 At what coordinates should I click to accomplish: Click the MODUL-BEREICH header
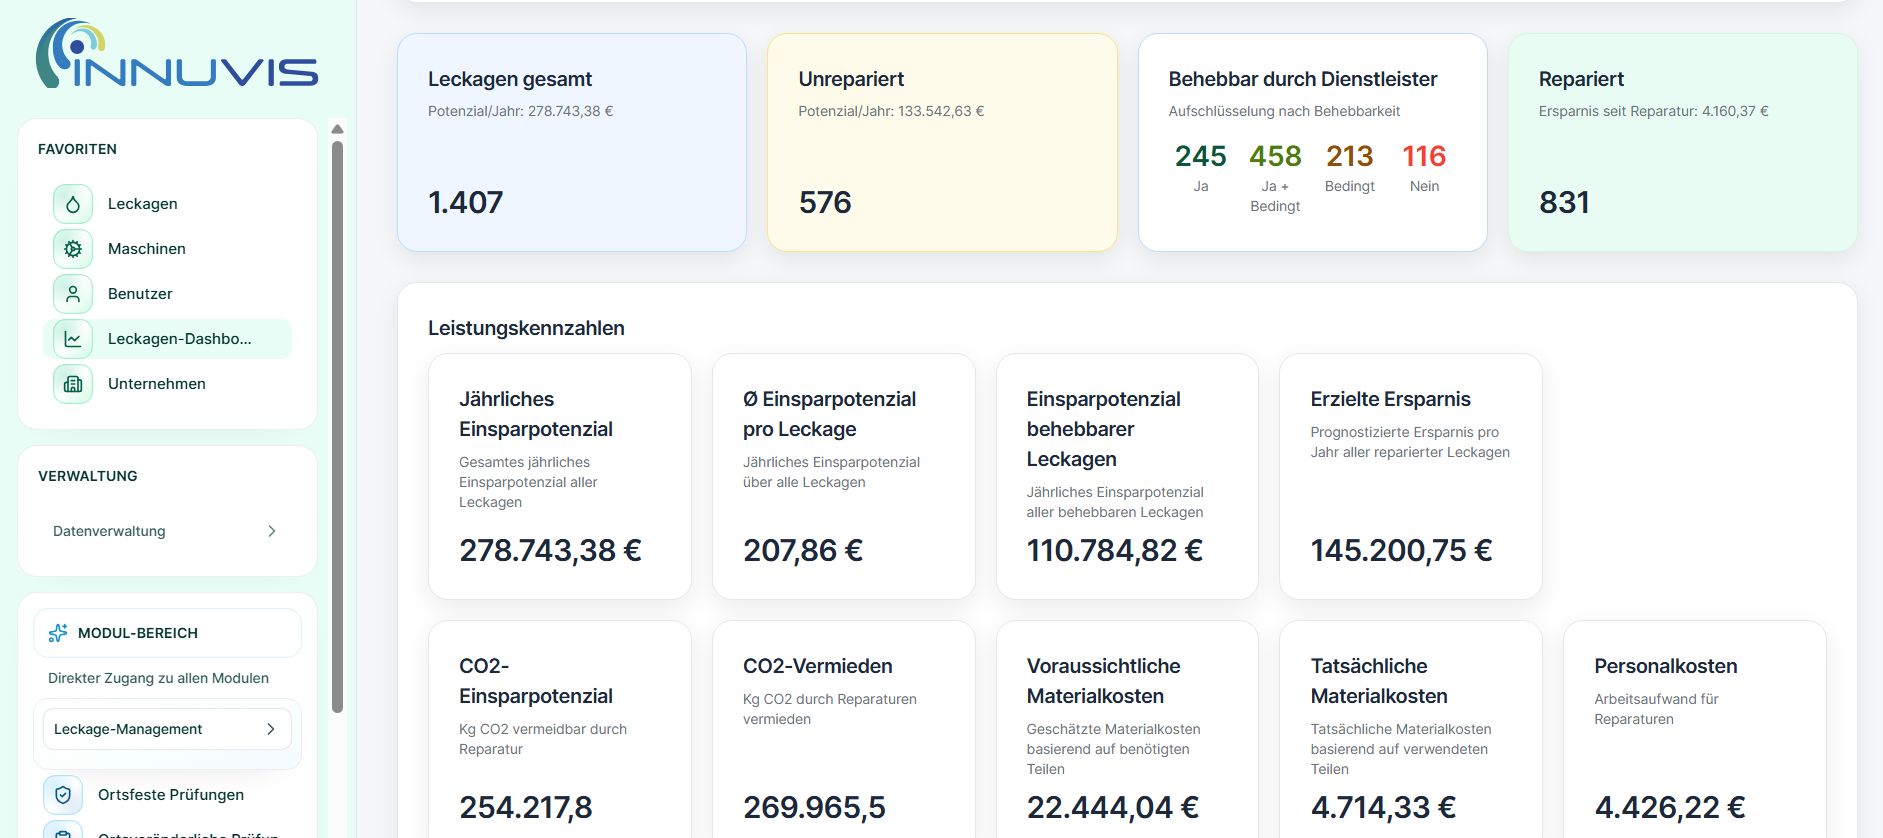[167, 633]
